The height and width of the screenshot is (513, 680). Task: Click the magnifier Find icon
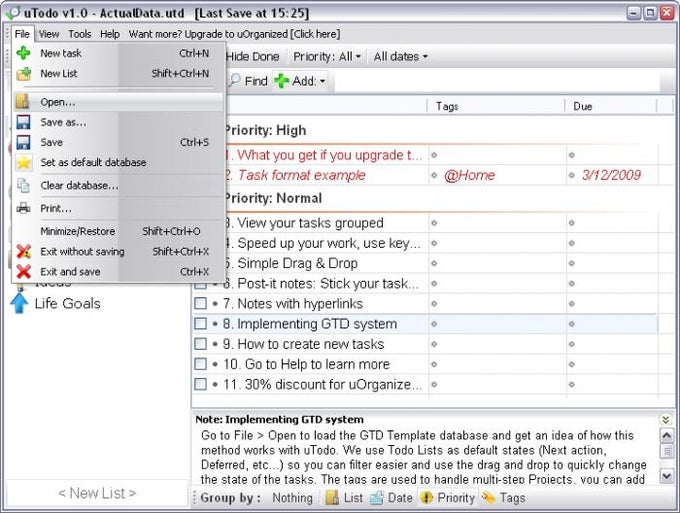click(x=235, y=80)
